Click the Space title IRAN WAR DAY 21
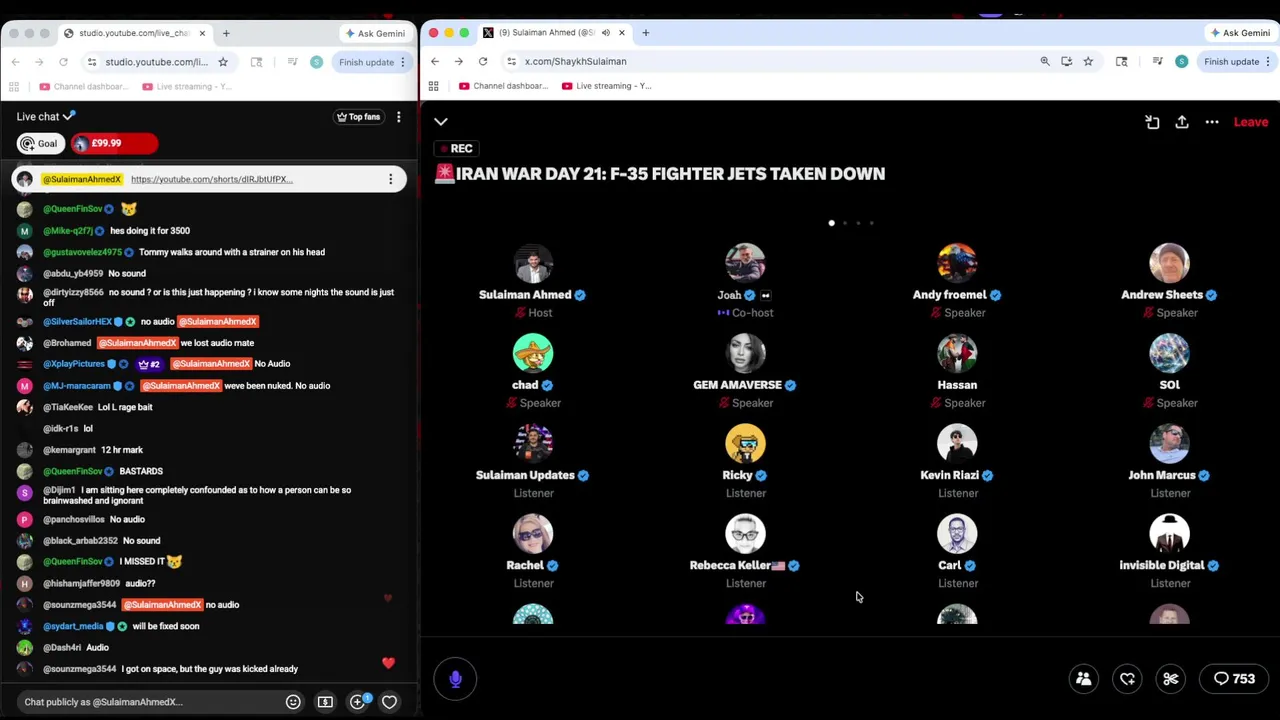 coord(660,174)
